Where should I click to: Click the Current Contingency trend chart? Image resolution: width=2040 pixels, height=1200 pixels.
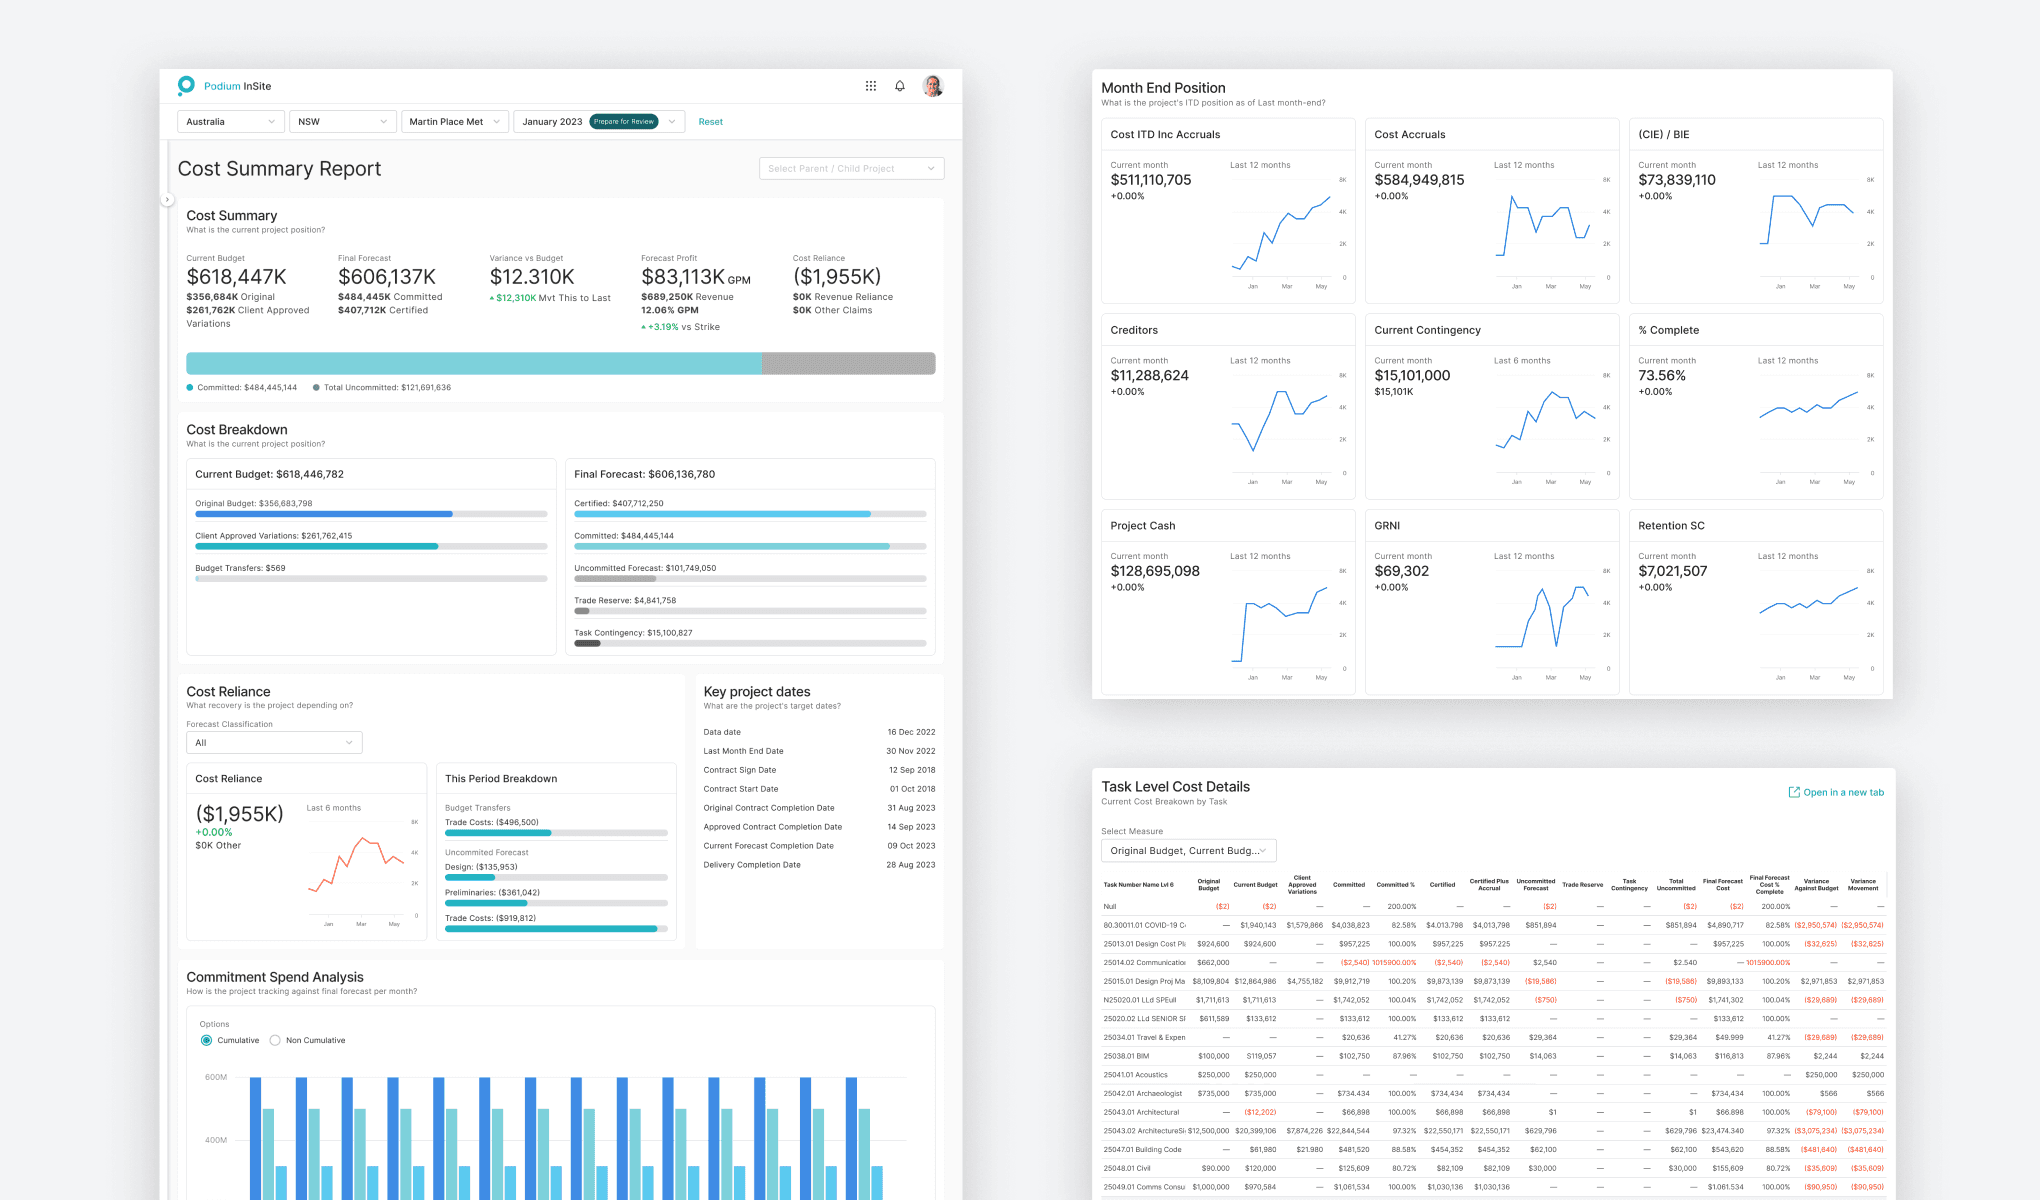tap(1552, 430)
